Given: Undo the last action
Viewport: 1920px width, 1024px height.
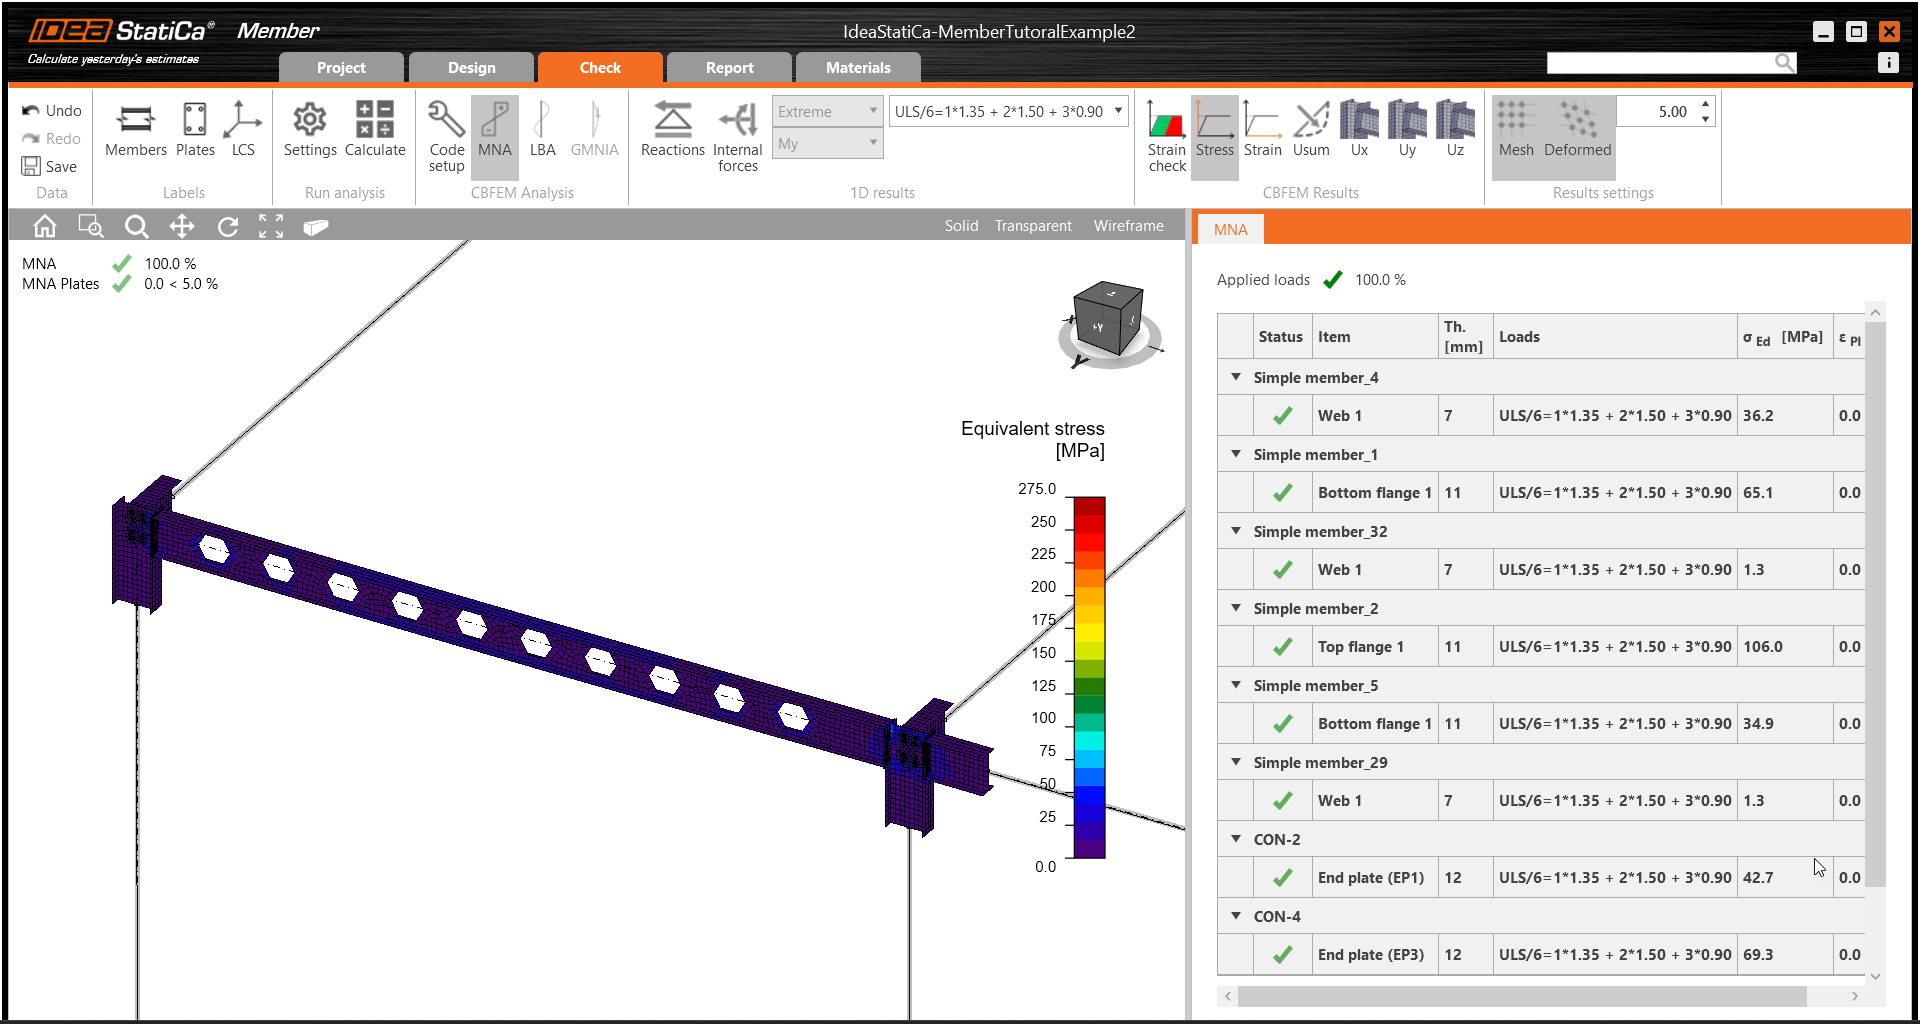Looking at the screenshot, I should pos(51,111).
